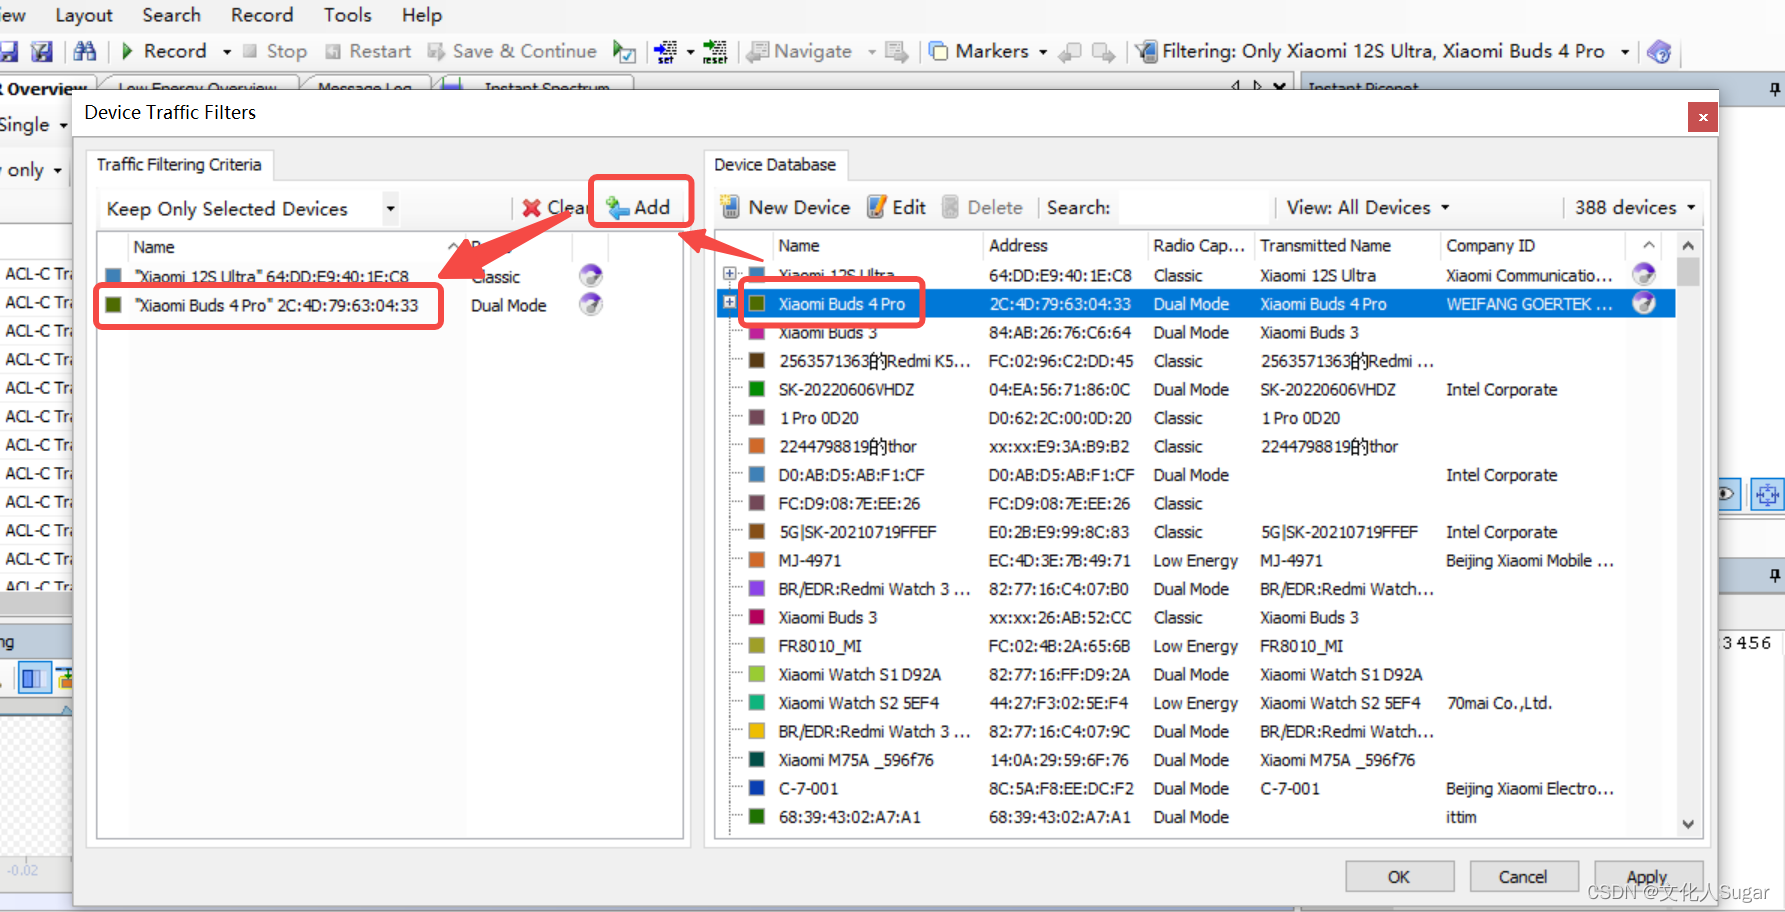Click the color swatch of MJ-4971 row
1785x912 pixels.
pyautogui.click(x=757, y=560)
